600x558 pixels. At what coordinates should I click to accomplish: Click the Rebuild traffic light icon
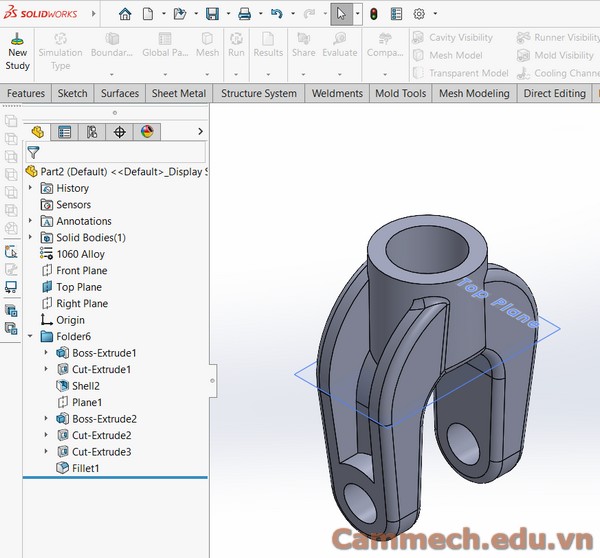[x=374, y=14]
